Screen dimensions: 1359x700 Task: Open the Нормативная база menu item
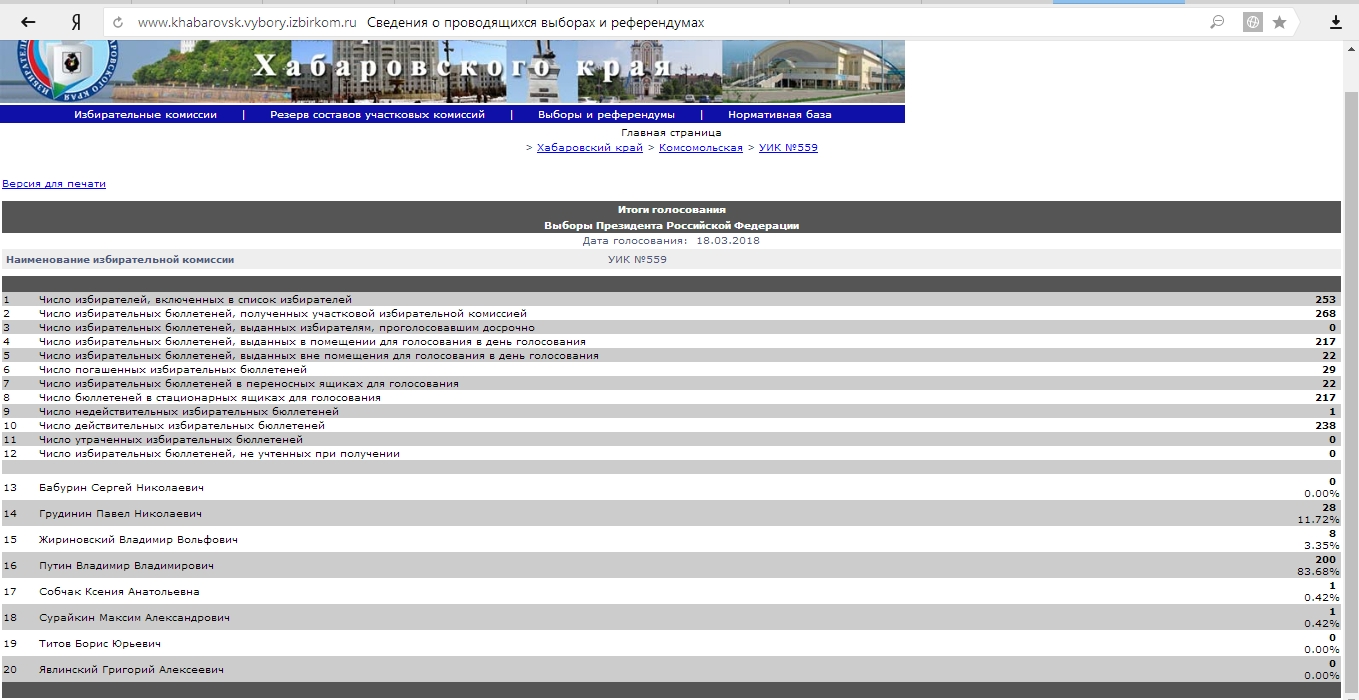coord(779,114)
